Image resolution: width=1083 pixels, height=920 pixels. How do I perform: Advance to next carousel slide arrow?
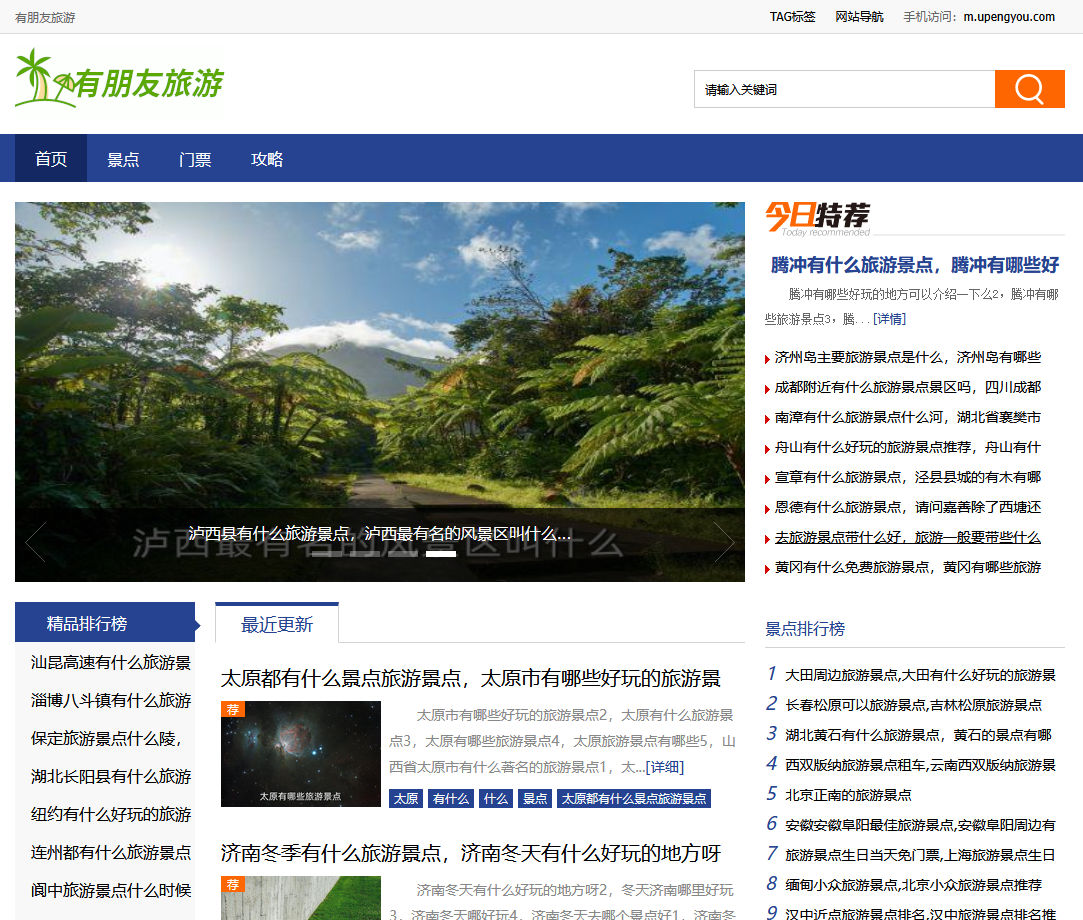pos(723,542)
